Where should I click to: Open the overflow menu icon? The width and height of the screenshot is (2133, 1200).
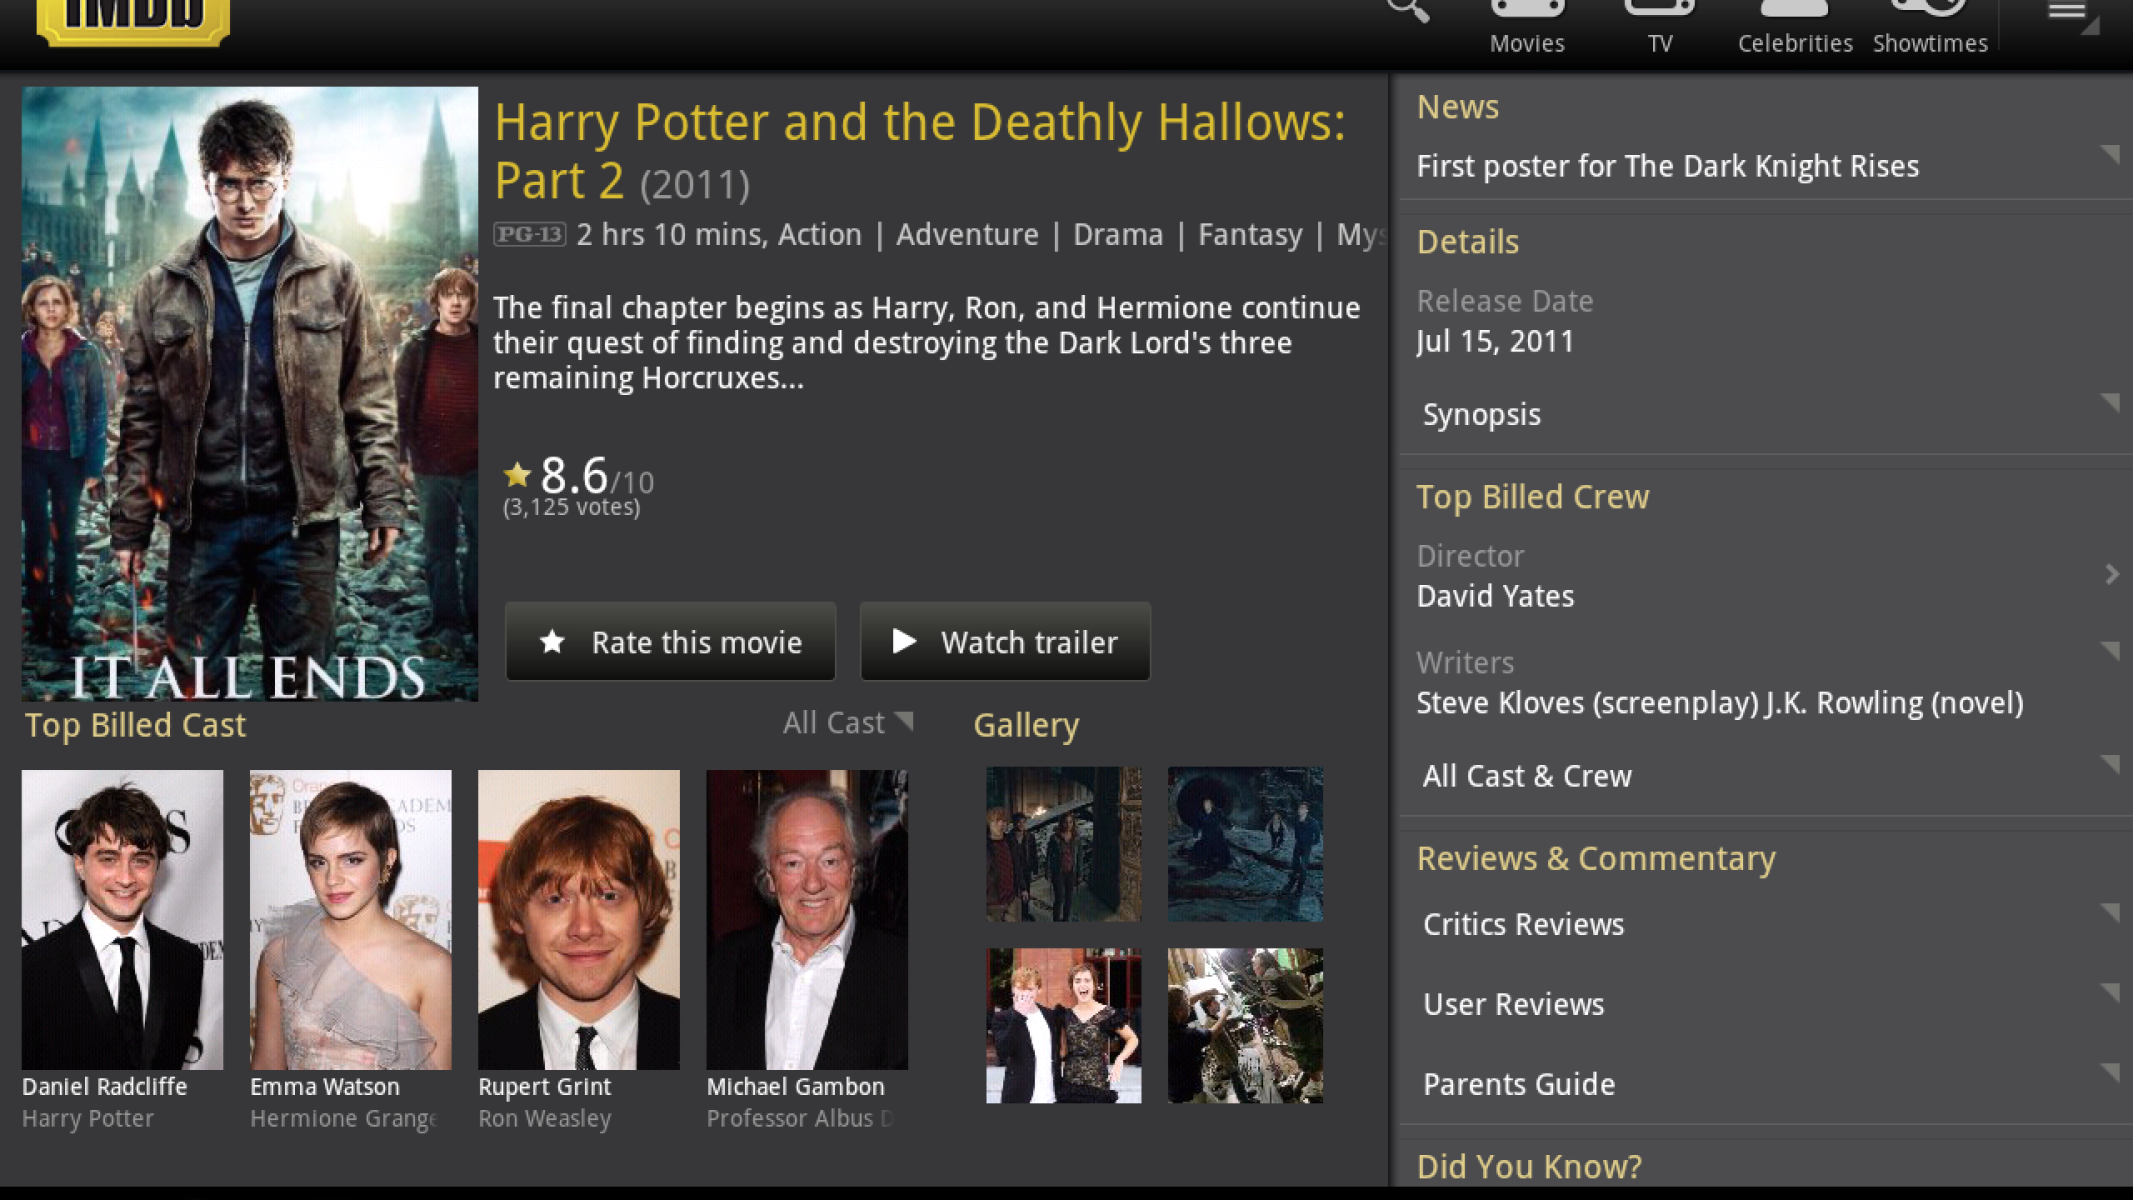(2067, 14)
